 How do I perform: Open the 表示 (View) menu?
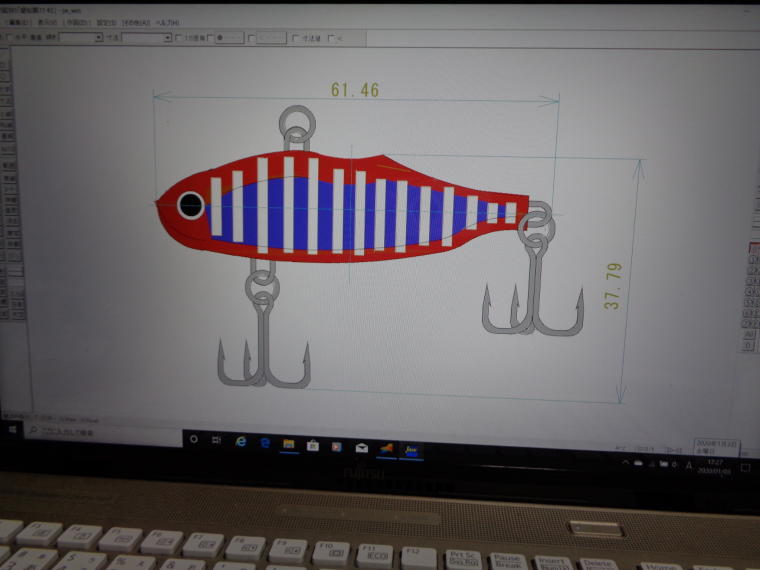click(48, 22)
